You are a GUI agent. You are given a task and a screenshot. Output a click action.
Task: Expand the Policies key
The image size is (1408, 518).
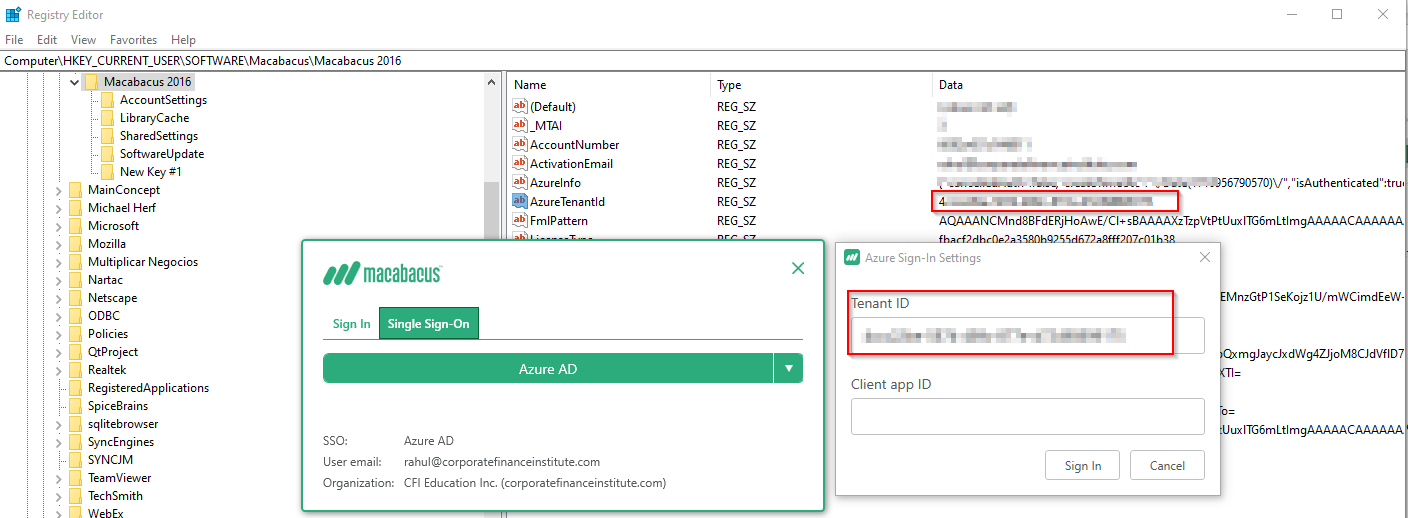coord(59,334)
